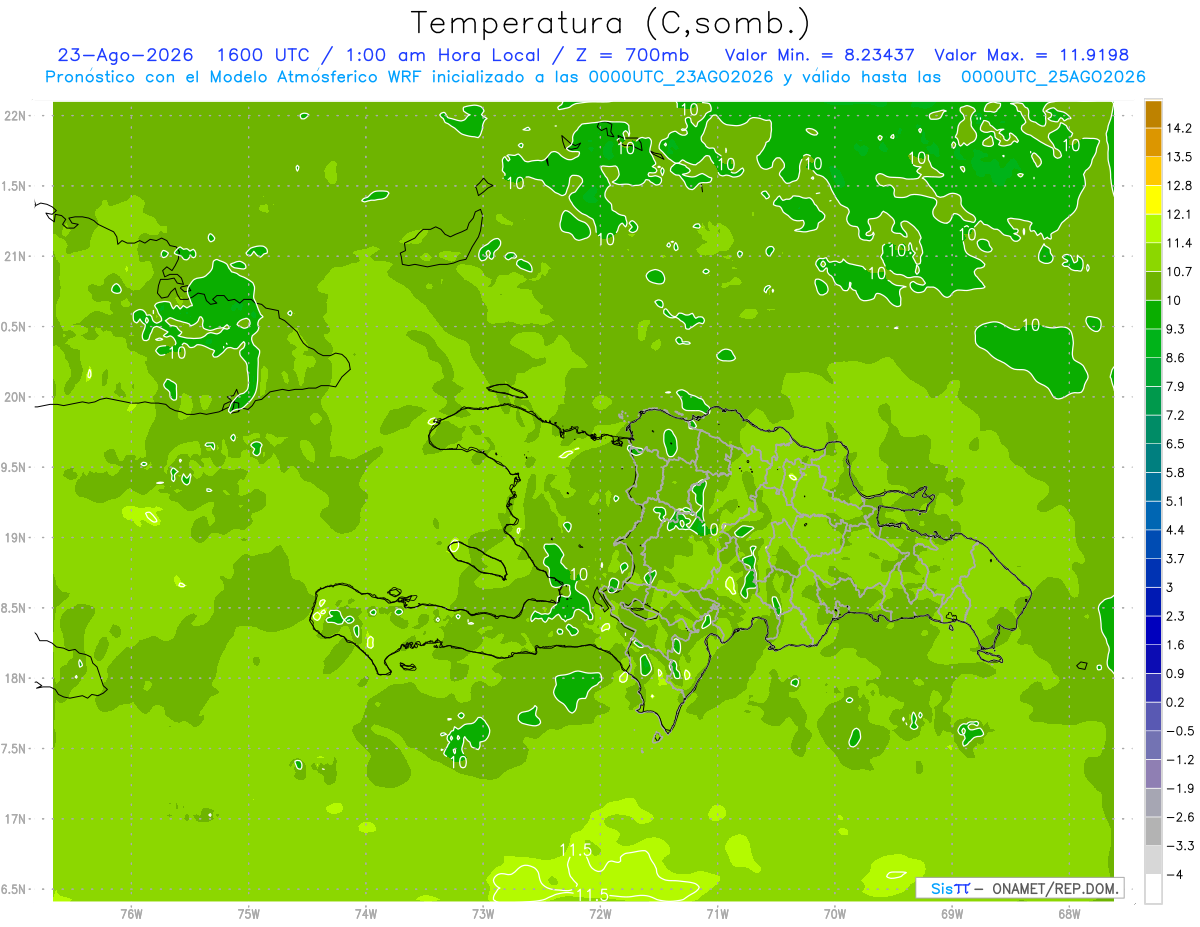
Task: Select the "14.2" color scale label
Action: [x=1180, y=128]
